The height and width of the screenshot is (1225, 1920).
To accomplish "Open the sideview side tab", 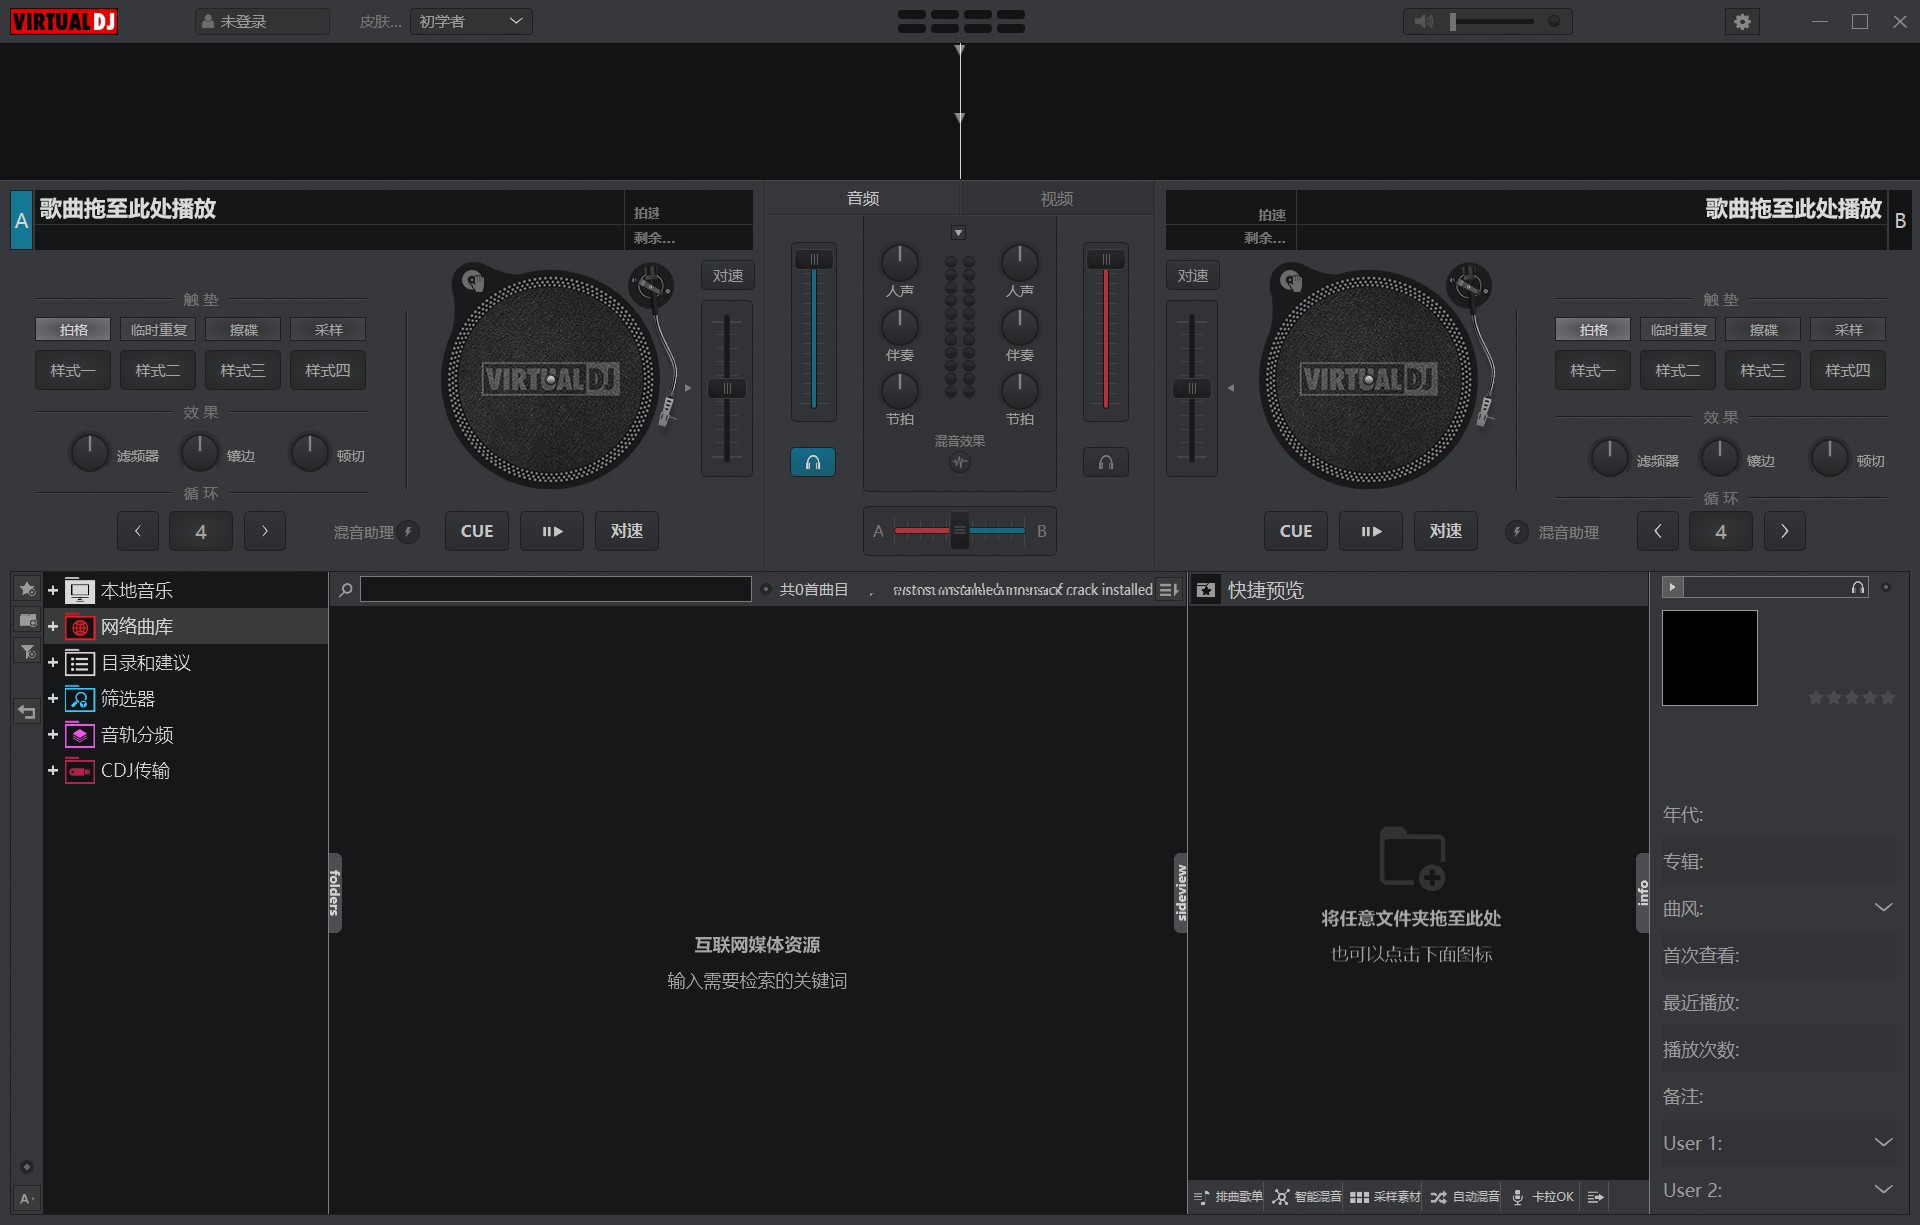I will 1181,893.
